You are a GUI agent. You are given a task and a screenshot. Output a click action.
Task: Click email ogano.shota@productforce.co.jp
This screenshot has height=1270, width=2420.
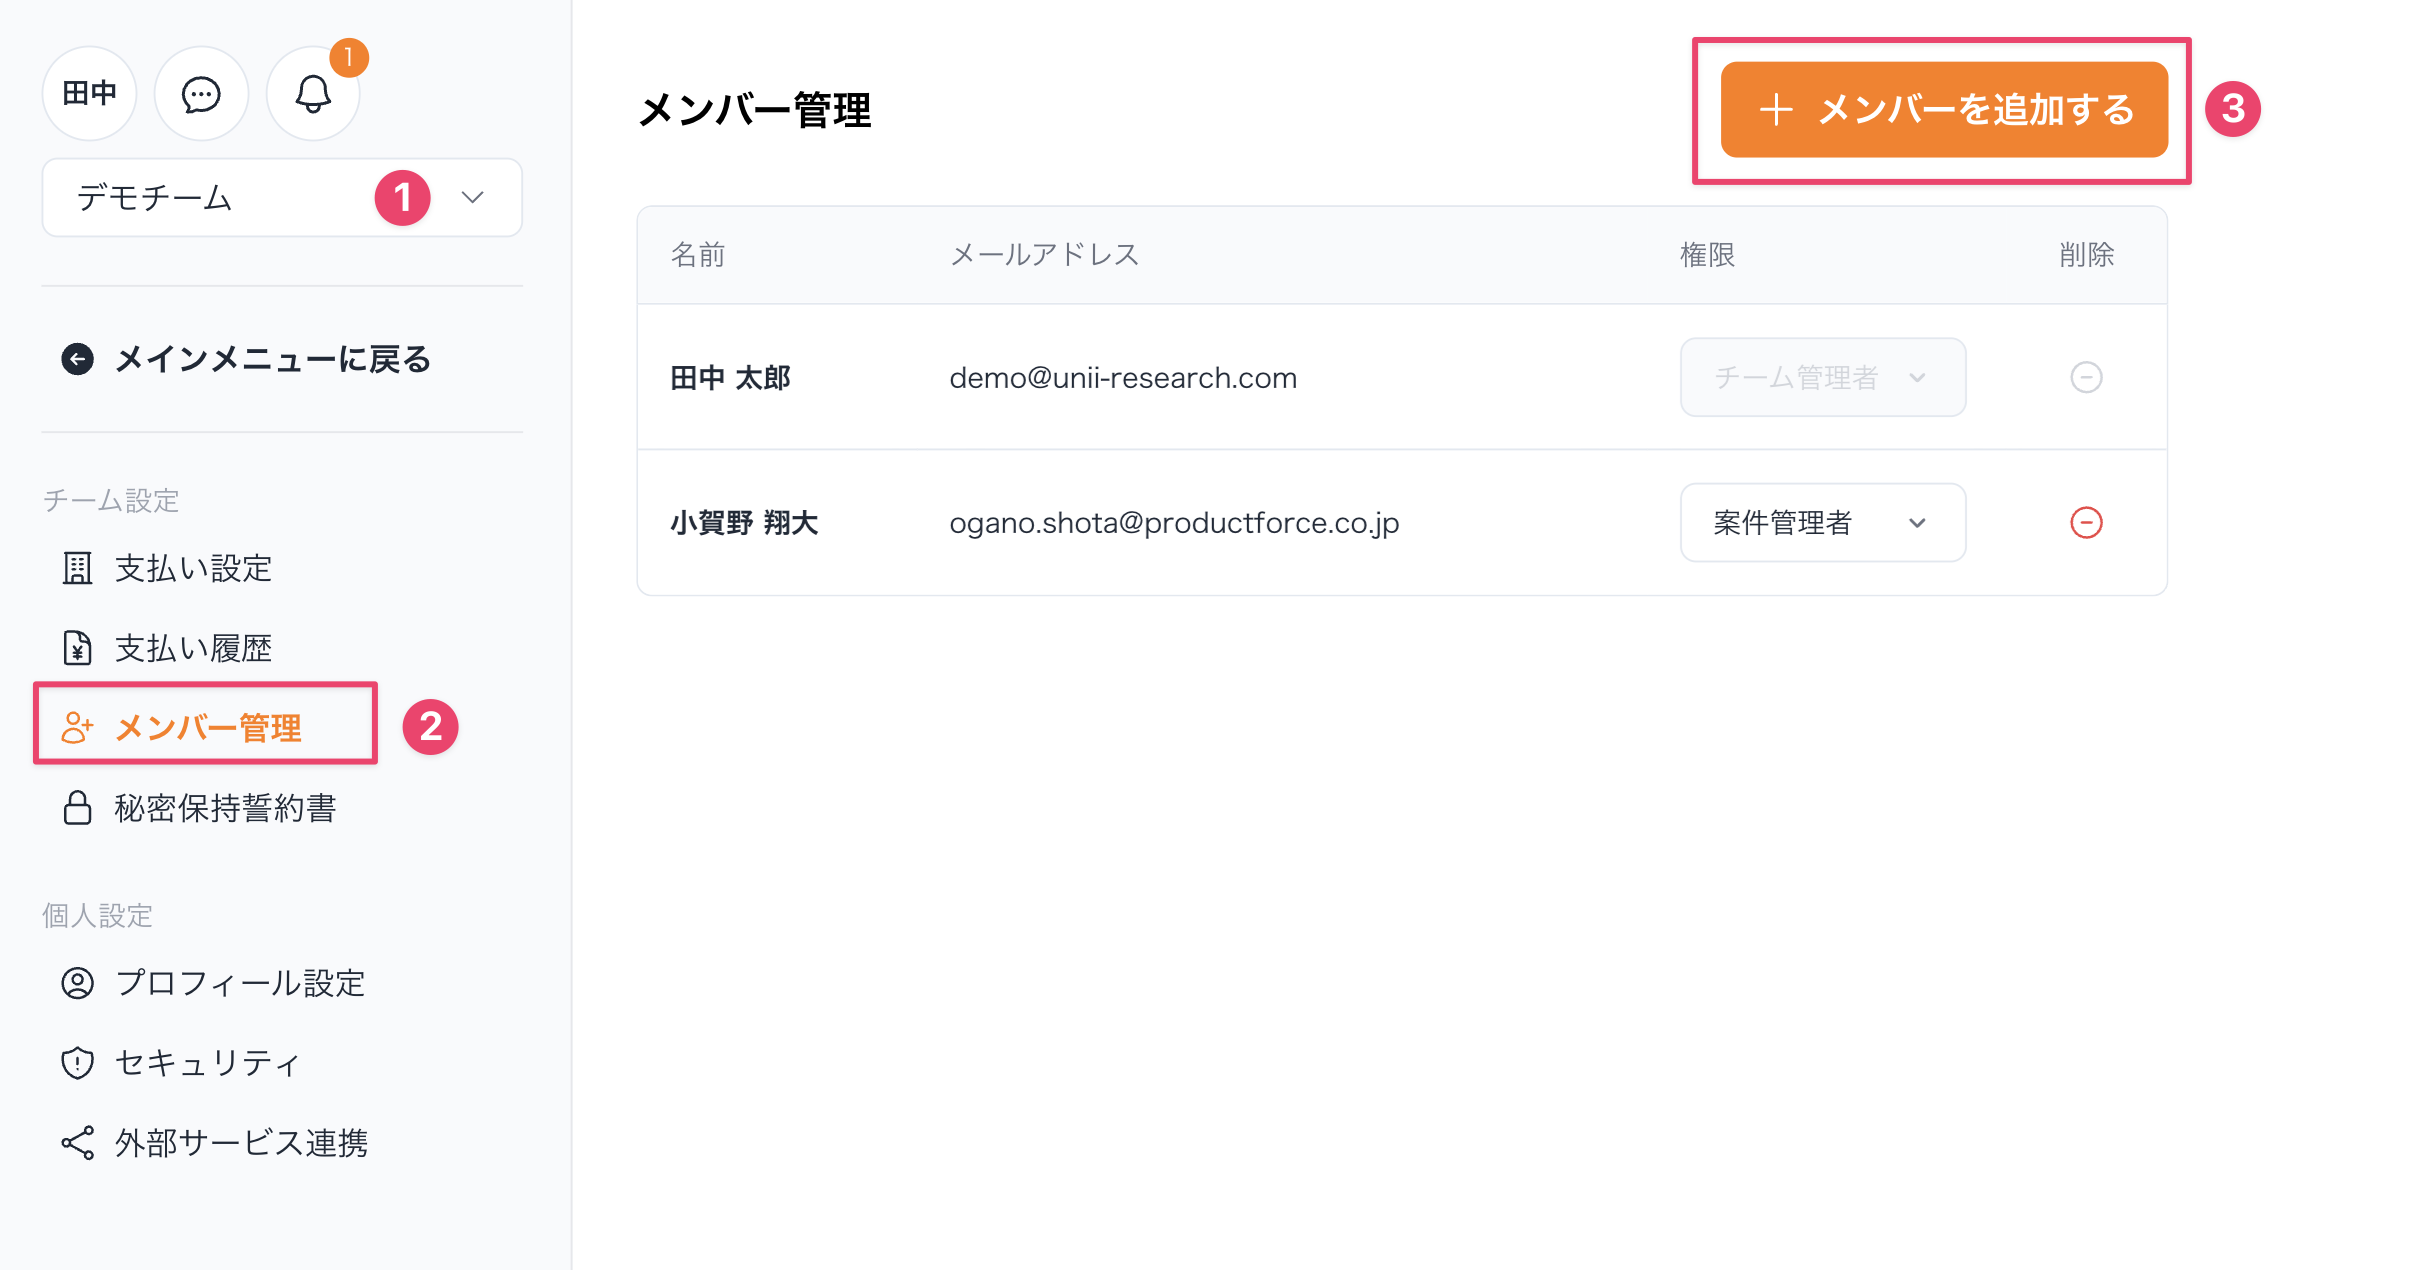[1174, 523]
